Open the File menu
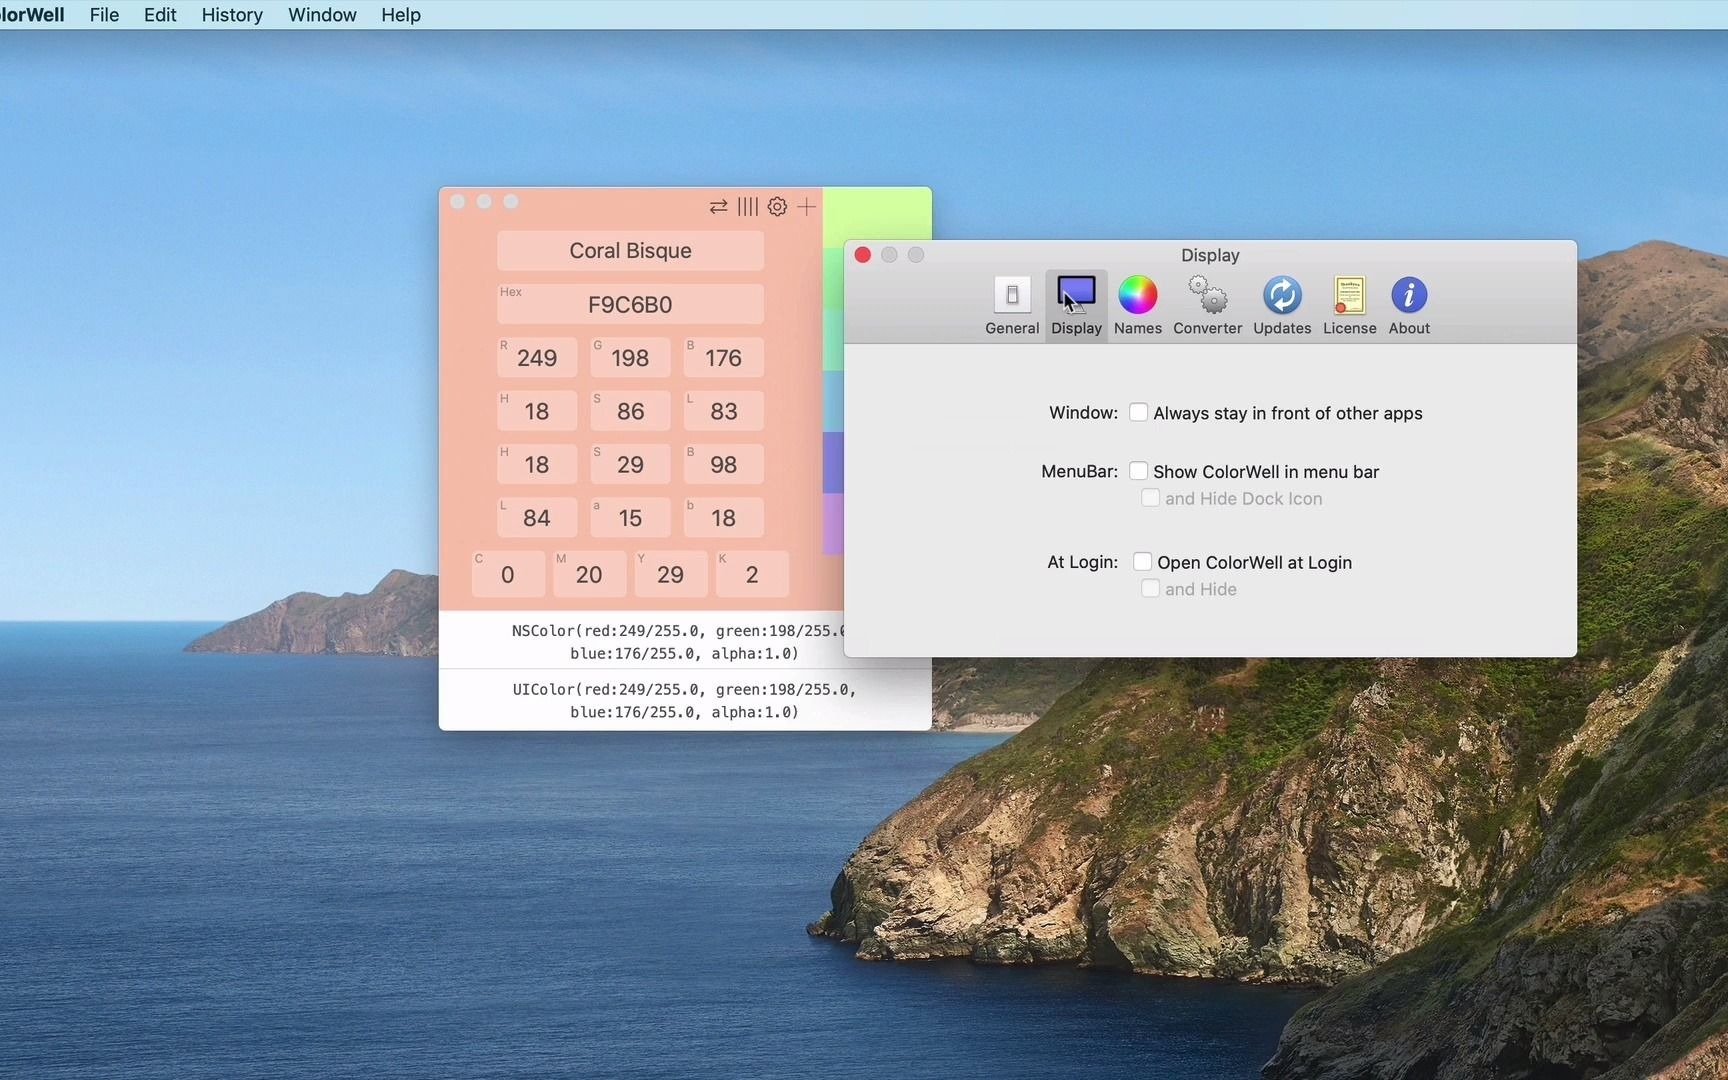Viewport: 1728px width, 1080px height. click(x=104, y=15)
